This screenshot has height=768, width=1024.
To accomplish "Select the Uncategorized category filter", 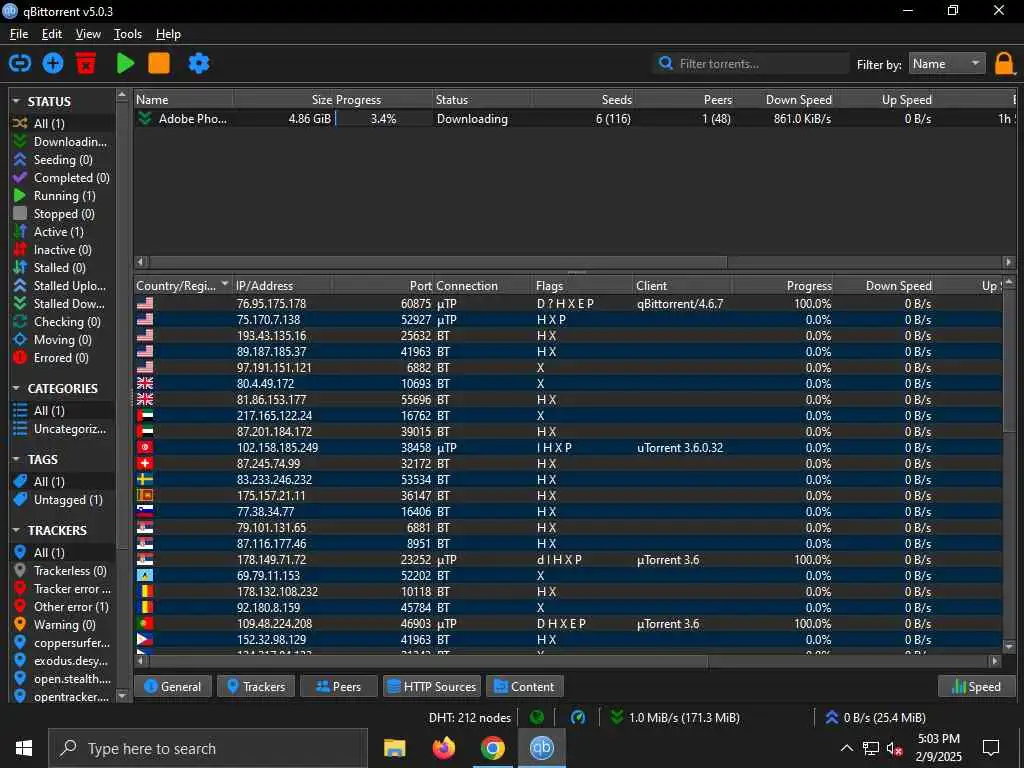I will click(x=63, y=428).
